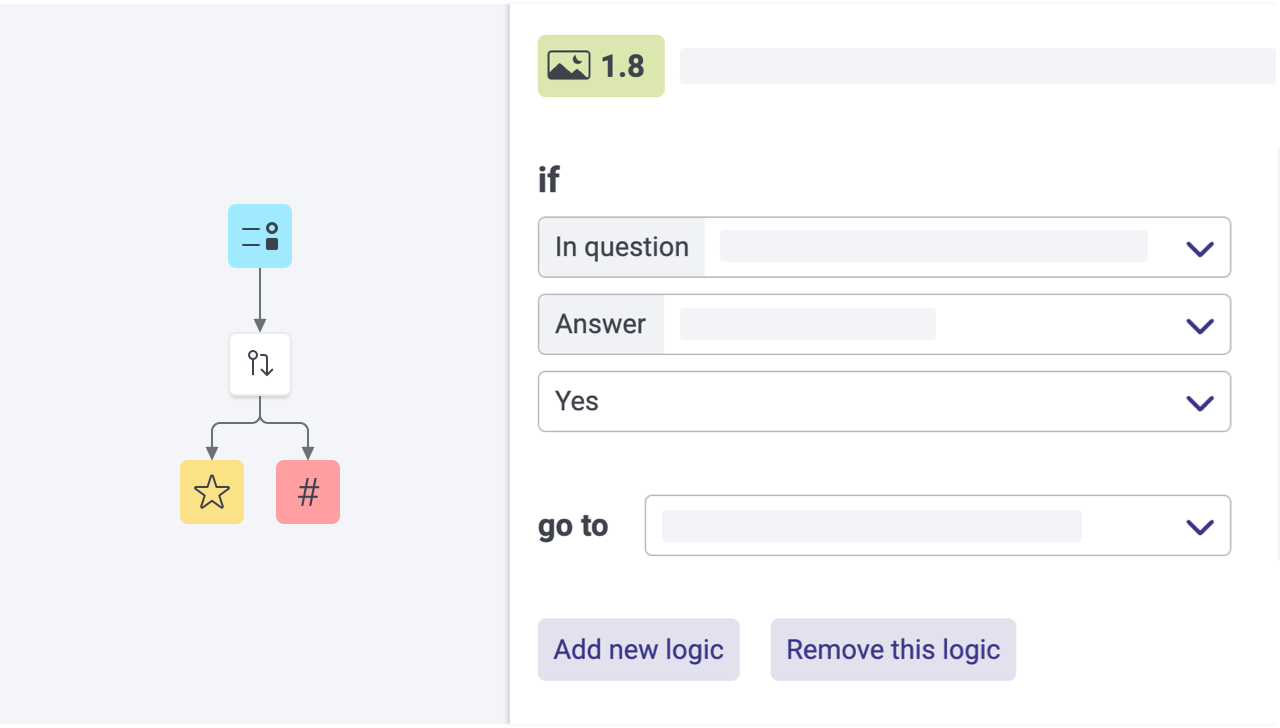Select the green 1.8 question badge
Image resolution: width=1280 pixels, height=728 pixels.
tap(600, 65)
